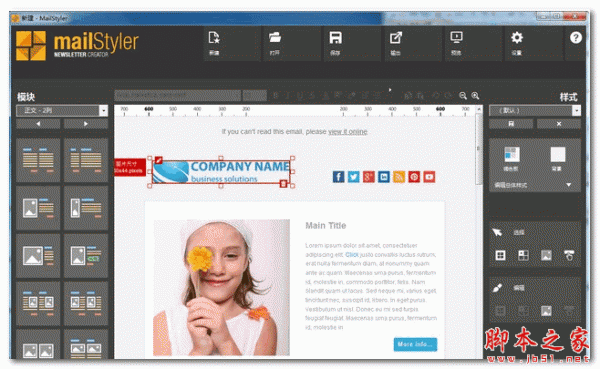This screenshot has height=369, width=600.
Task: Select a single cell with the cell icon
Action: 523,255
